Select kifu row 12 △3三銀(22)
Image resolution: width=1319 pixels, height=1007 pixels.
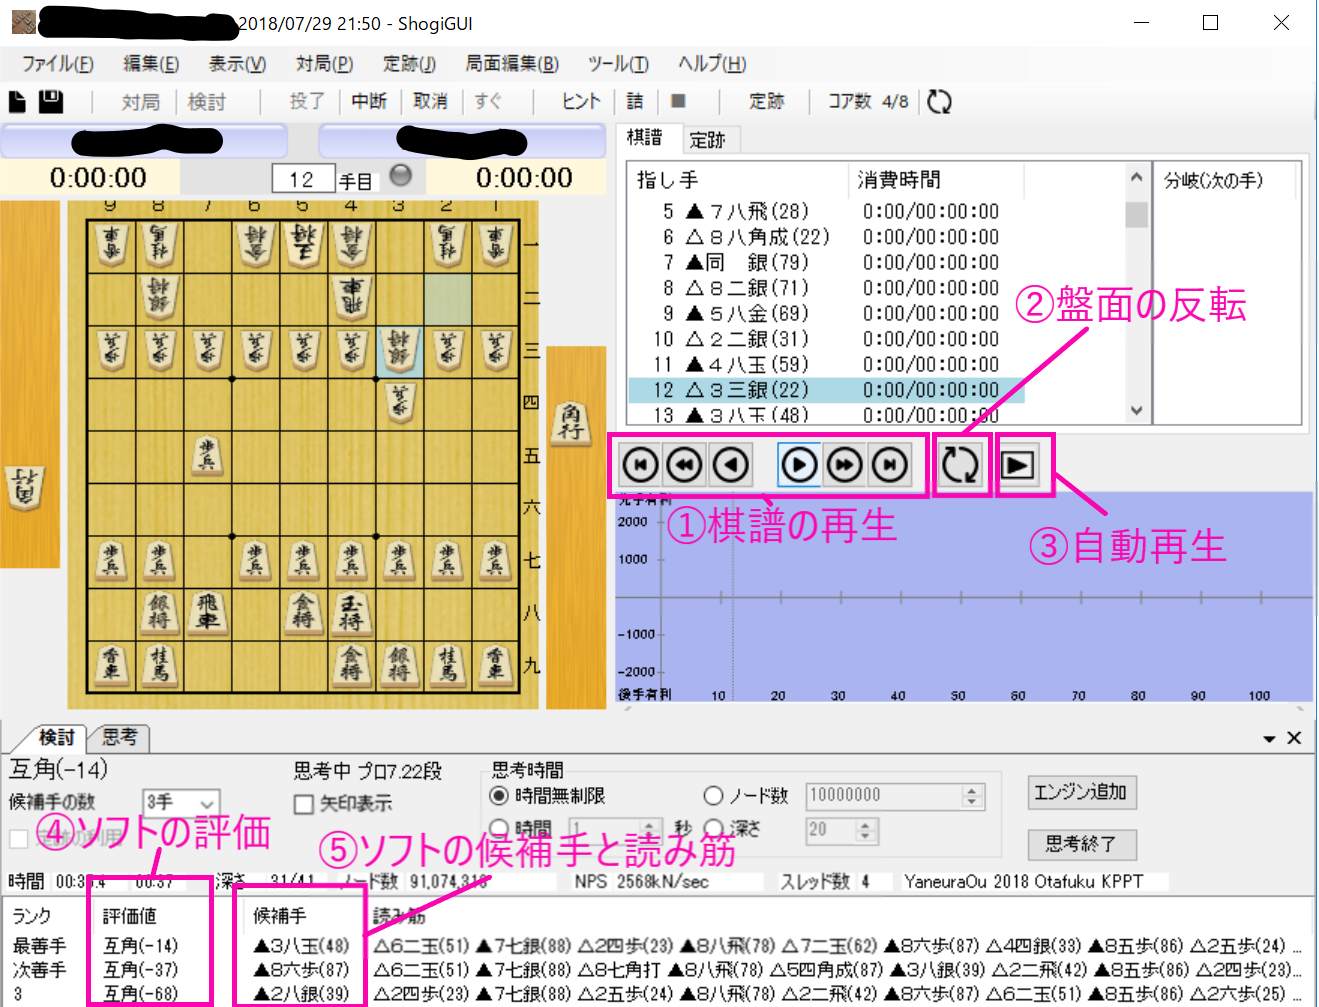(825, 389)
